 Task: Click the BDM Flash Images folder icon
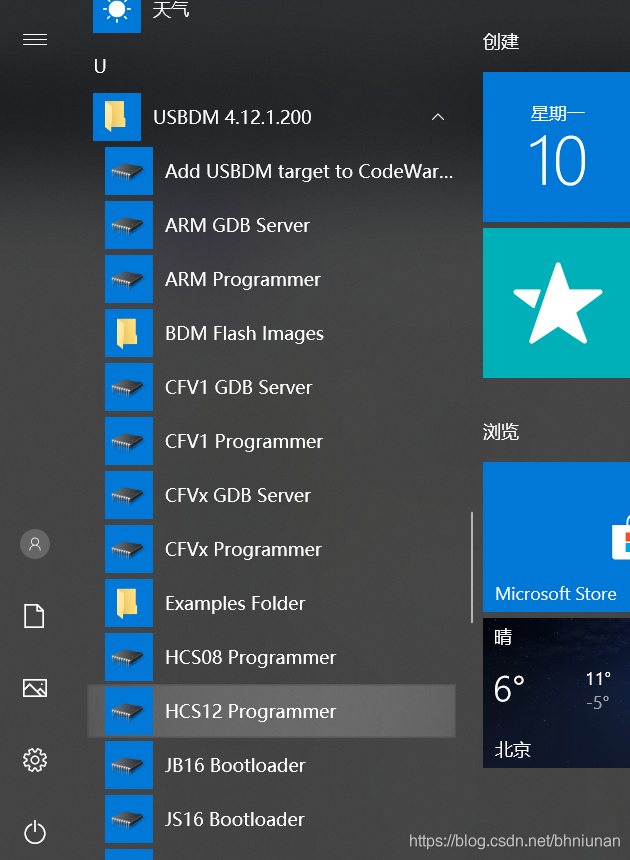click(129, 333)
